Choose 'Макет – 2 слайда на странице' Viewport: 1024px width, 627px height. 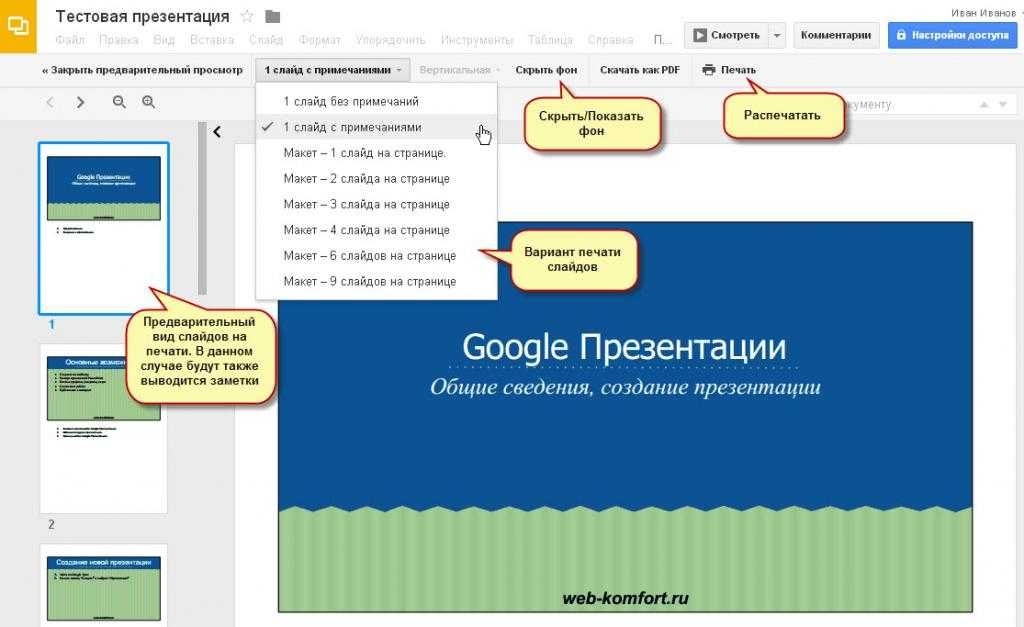pyautogui.click(x=376, y=178)
